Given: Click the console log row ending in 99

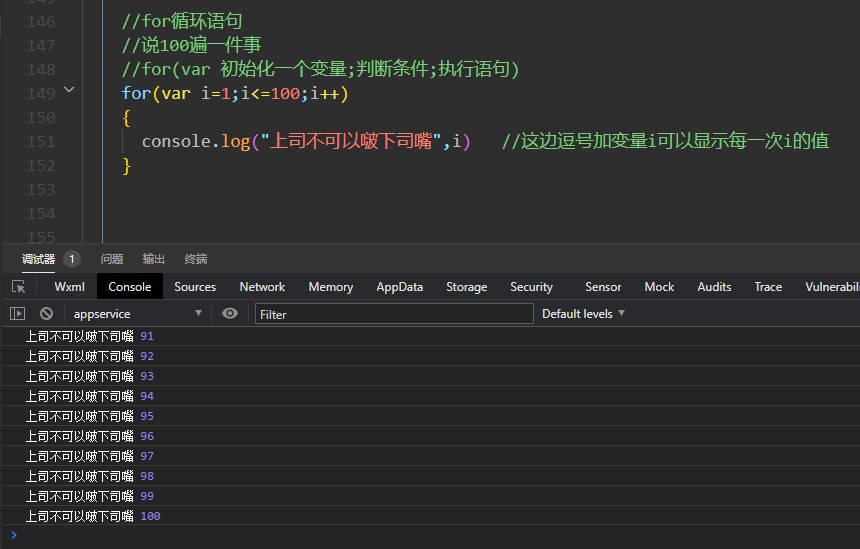Looking at the screenshot, I should click(430, 496).
